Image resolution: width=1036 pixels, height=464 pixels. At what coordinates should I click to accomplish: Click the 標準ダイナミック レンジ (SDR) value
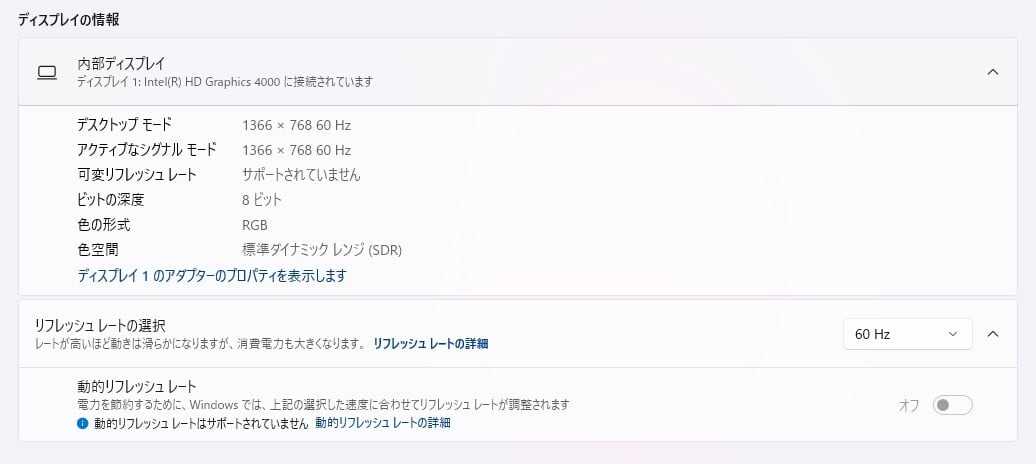[321, 250]
